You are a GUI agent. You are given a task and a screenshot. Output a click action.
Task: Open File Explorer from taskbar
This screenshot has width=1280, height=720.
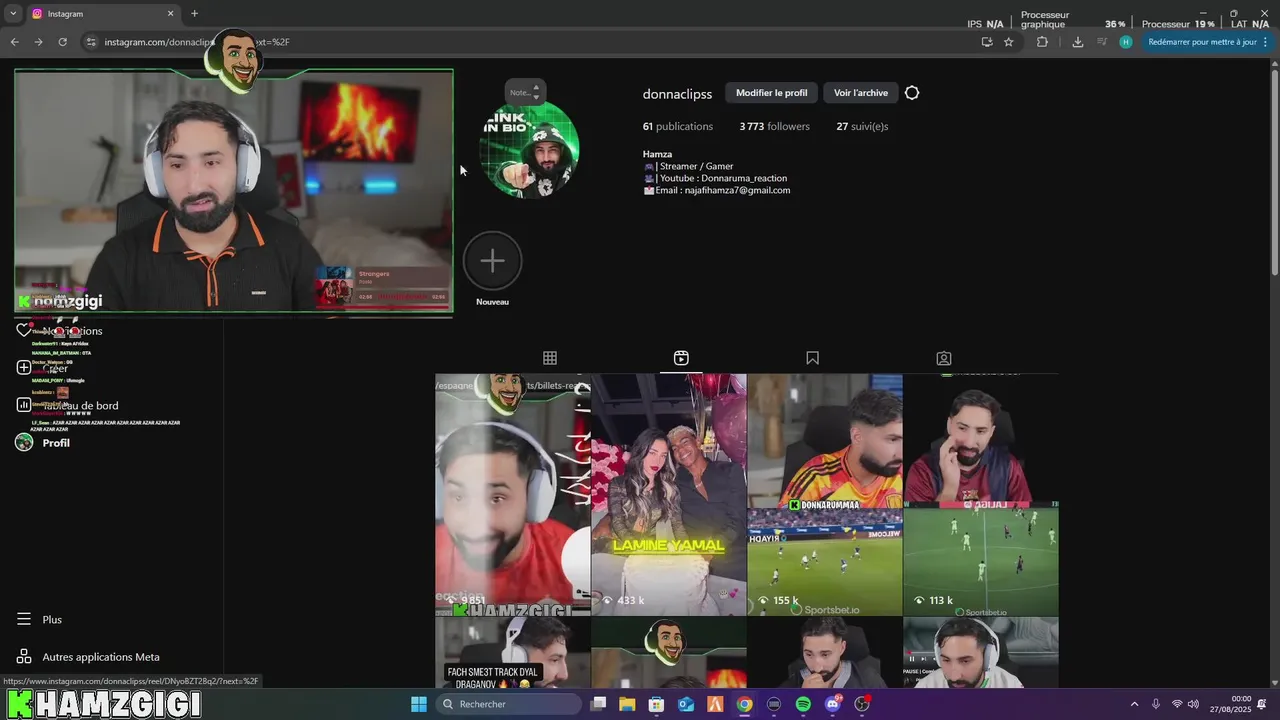pos(627,704)
